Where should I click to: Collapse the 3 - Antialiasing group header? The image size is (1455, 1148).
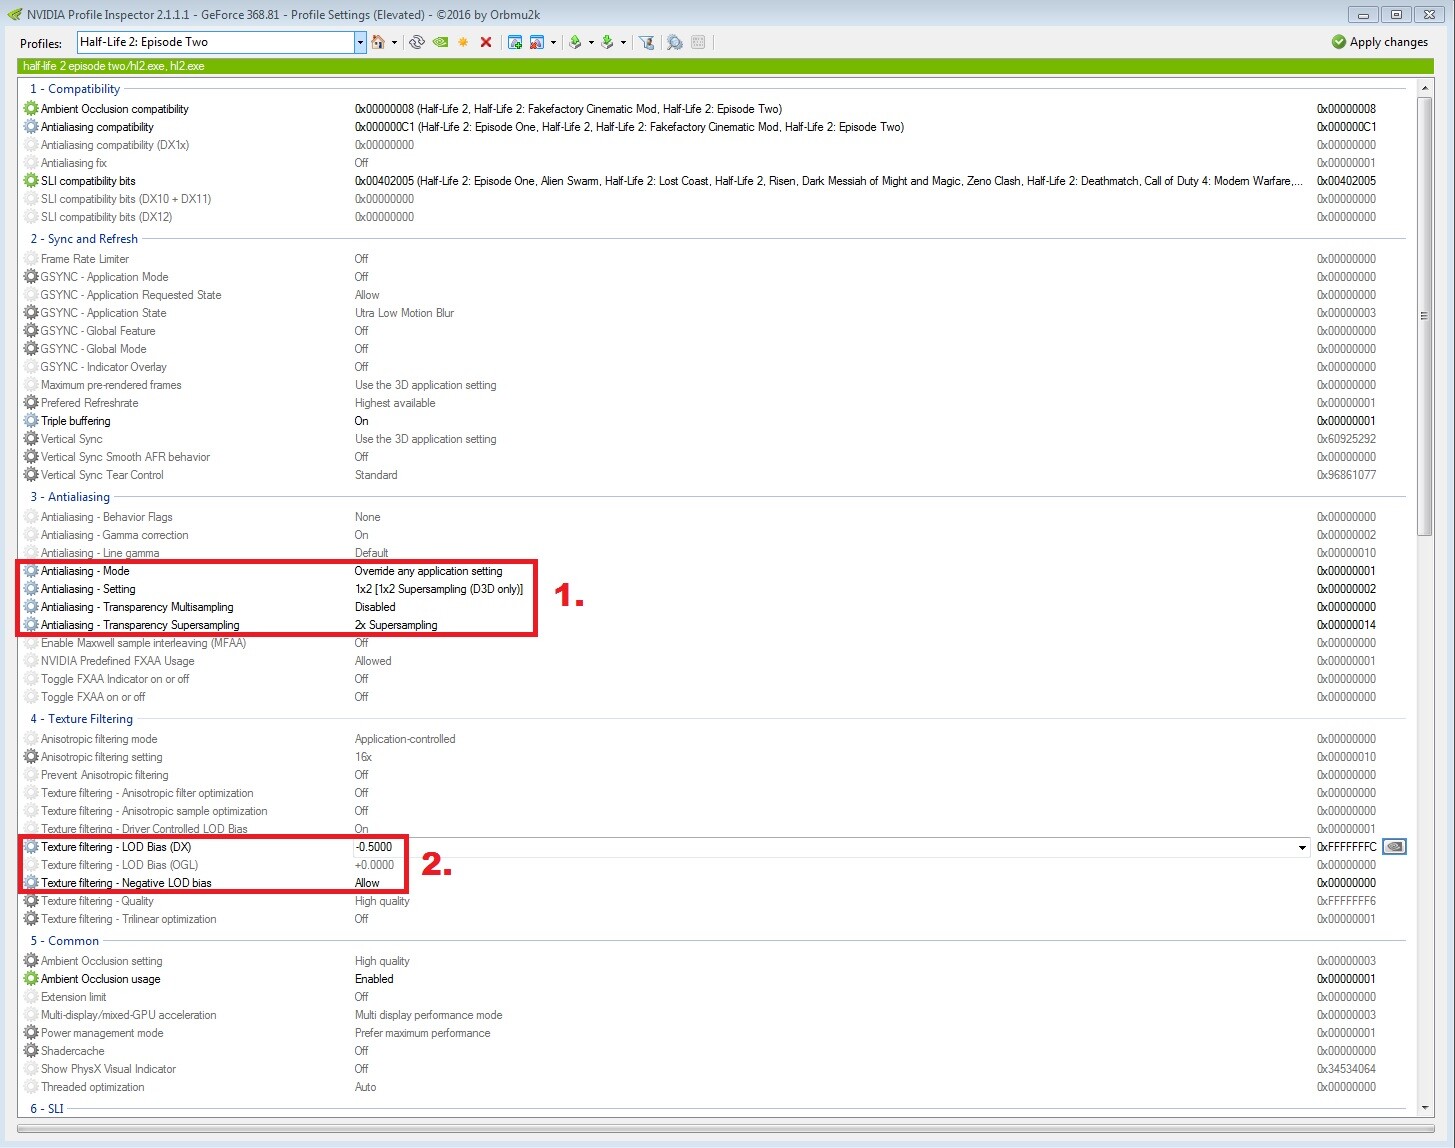pos(70,497)
